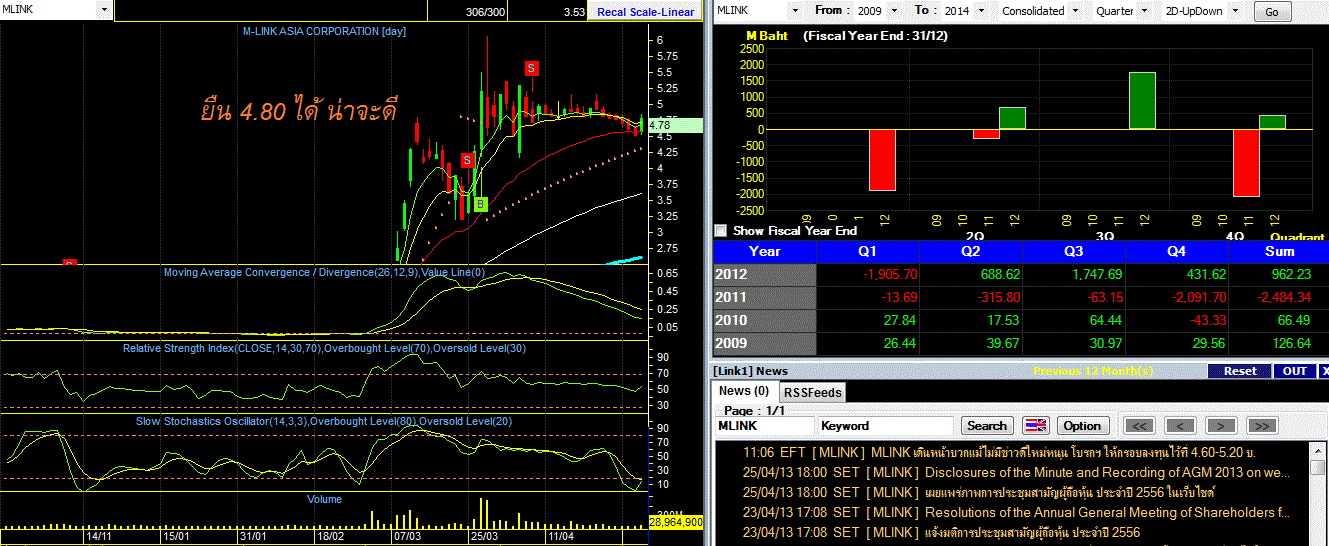Click the Keyword search field
The width and height of the screenshot is (1329, 546).
click(x=887, y=425)
